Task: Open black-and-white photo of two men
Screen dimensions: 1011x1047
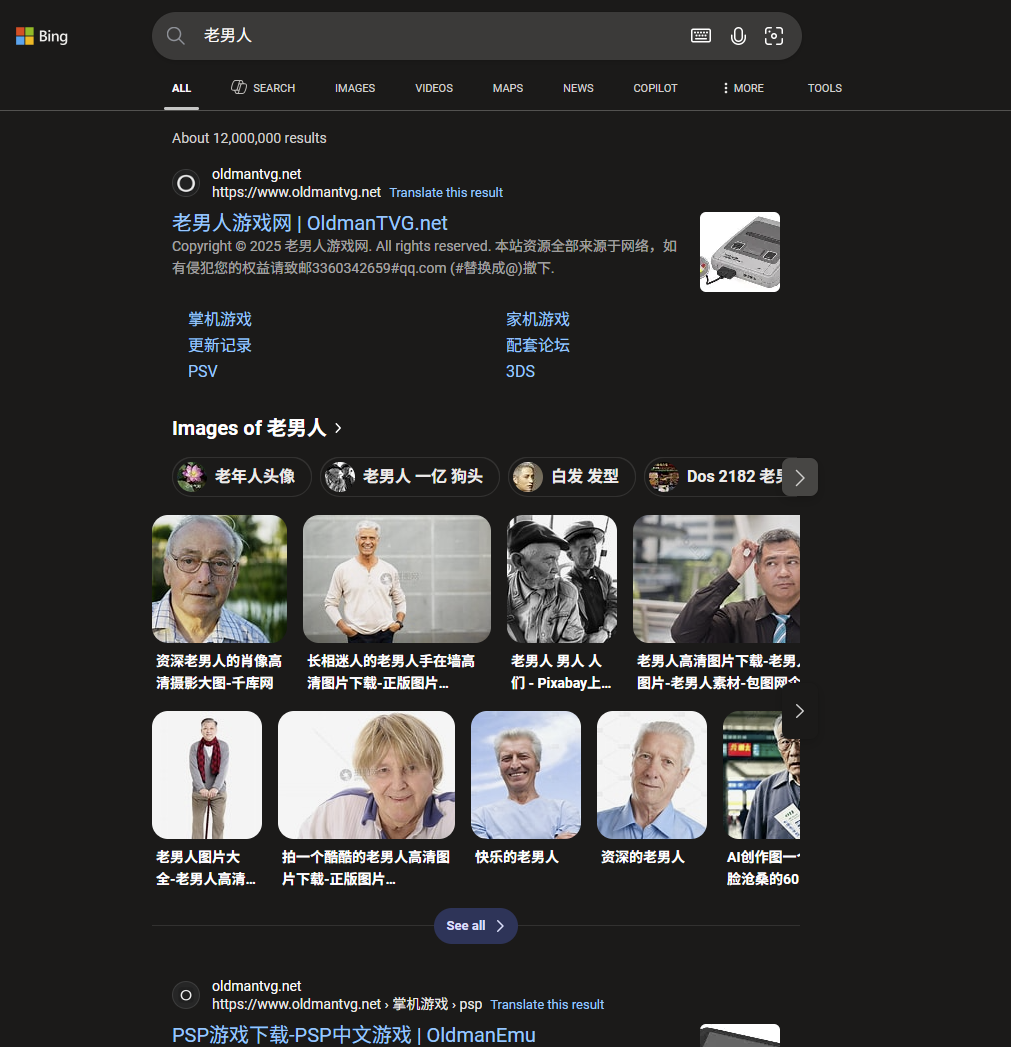Action: point(562,579)
